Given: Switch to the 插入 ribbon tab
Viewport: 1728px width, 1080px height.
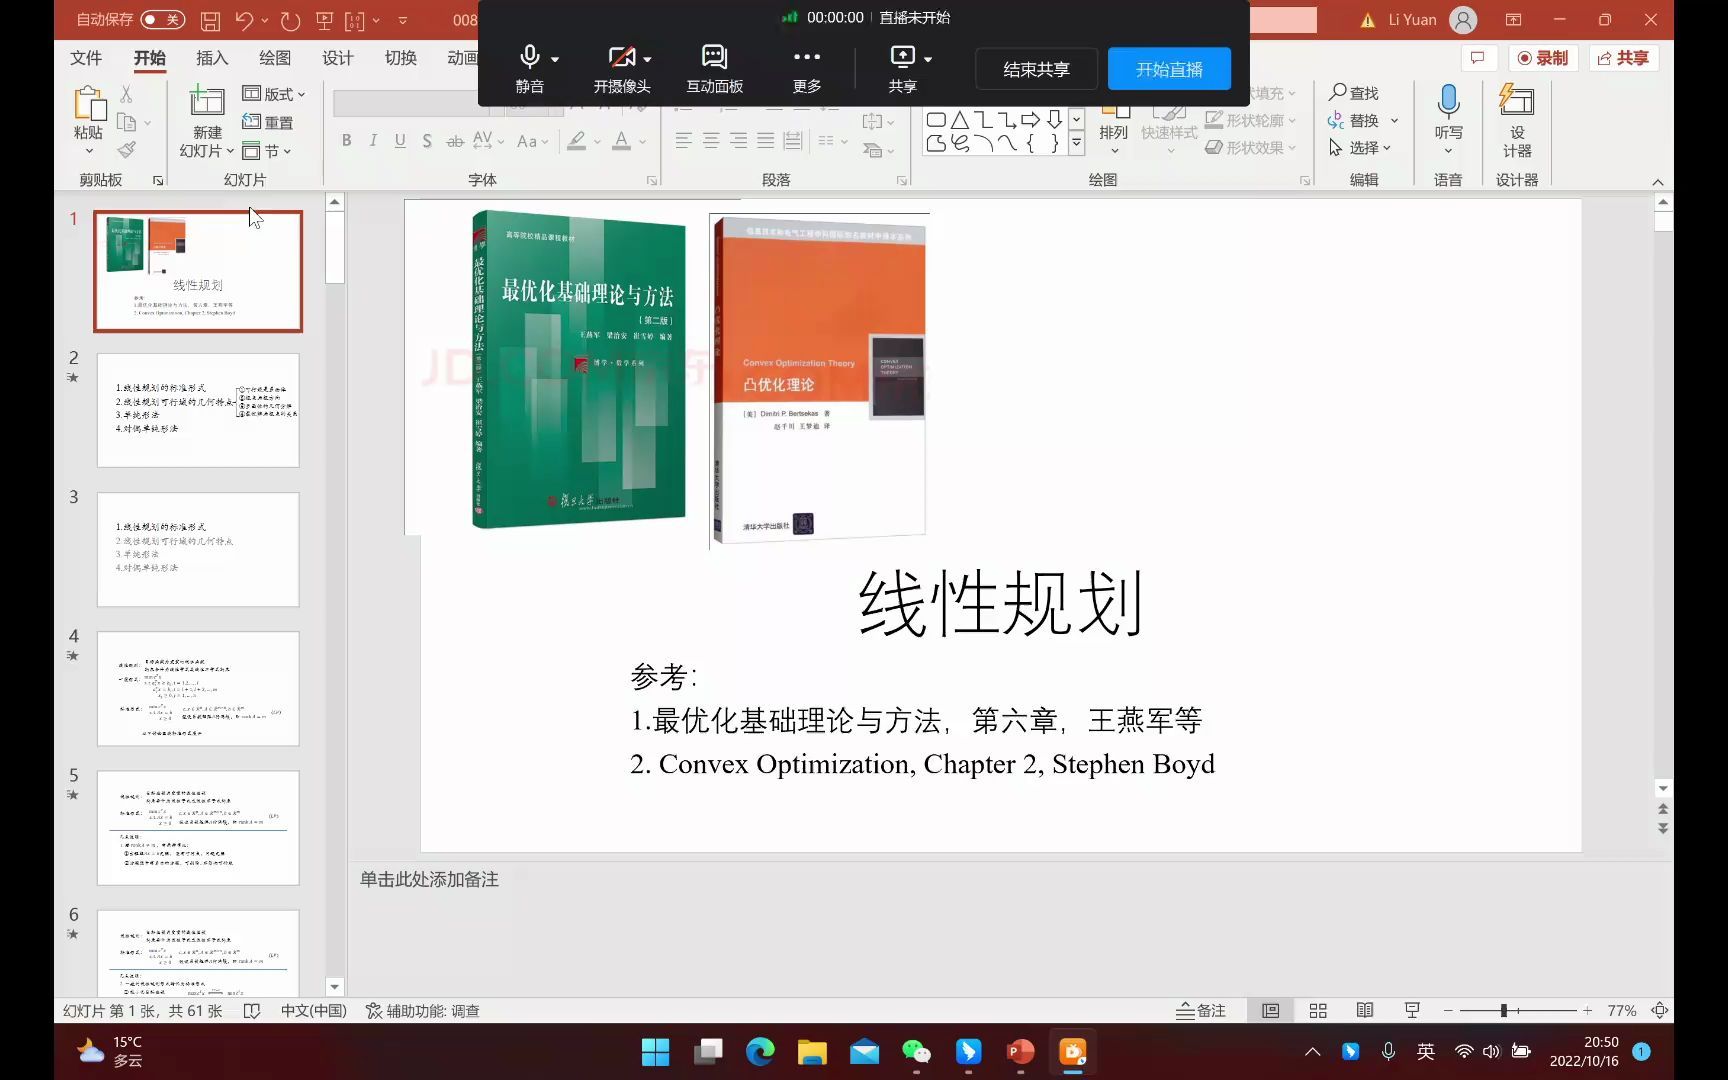Looking at the screenshot, I should [x=212, y=58].
